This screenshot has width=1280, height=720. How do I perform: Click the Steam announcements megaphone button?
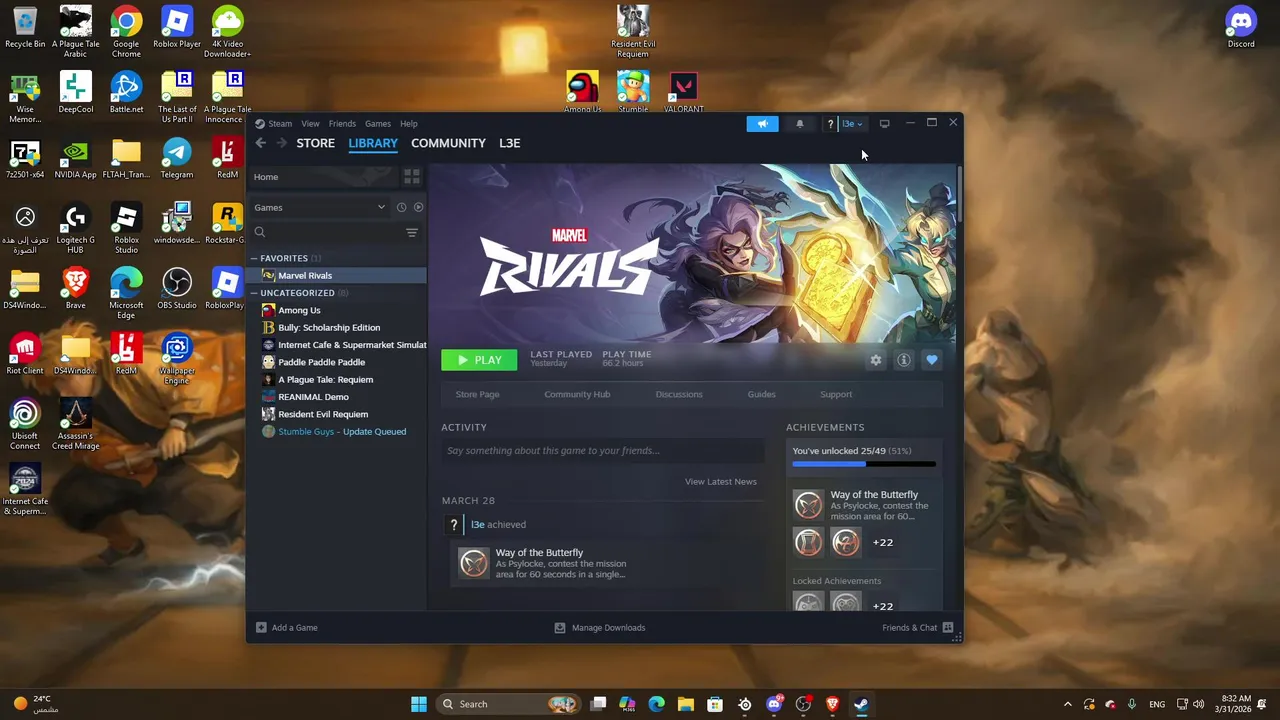click(762, 124)
